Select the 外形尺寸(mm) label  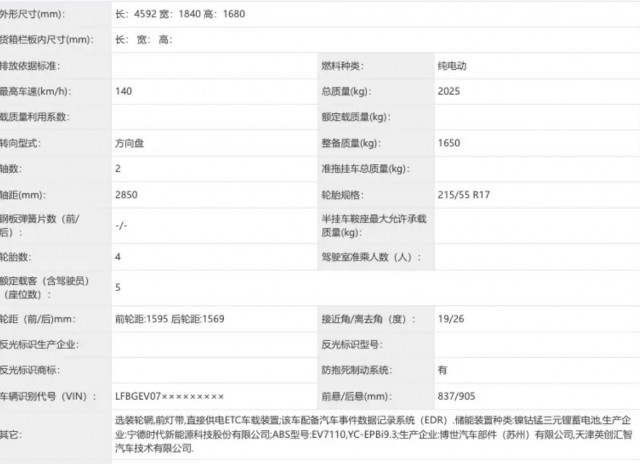pyautogui.click(x=32, y=14)
